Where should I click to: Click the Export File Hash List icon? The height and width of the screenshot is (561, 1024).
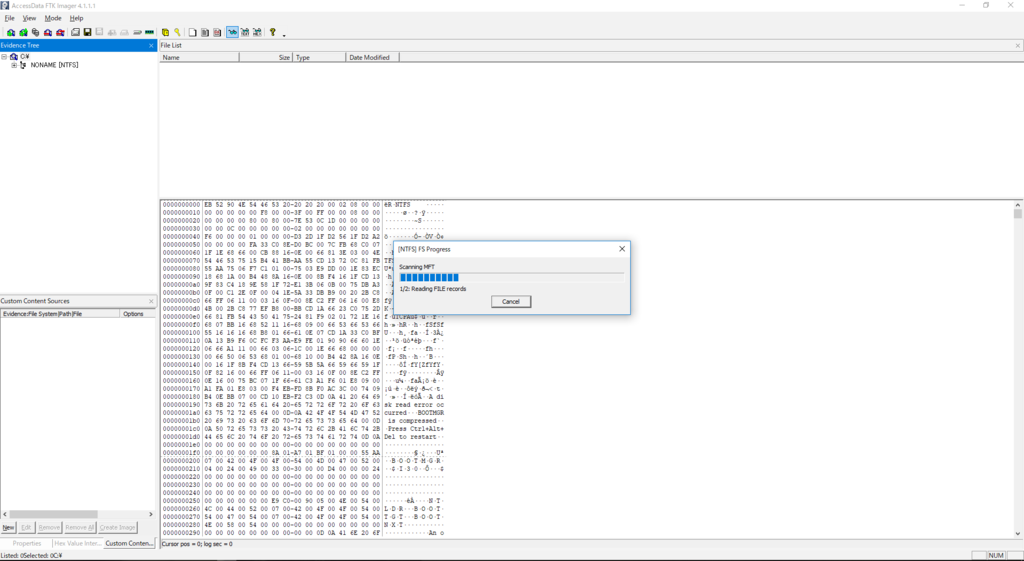pyautogui.click(x=205, y=32)
